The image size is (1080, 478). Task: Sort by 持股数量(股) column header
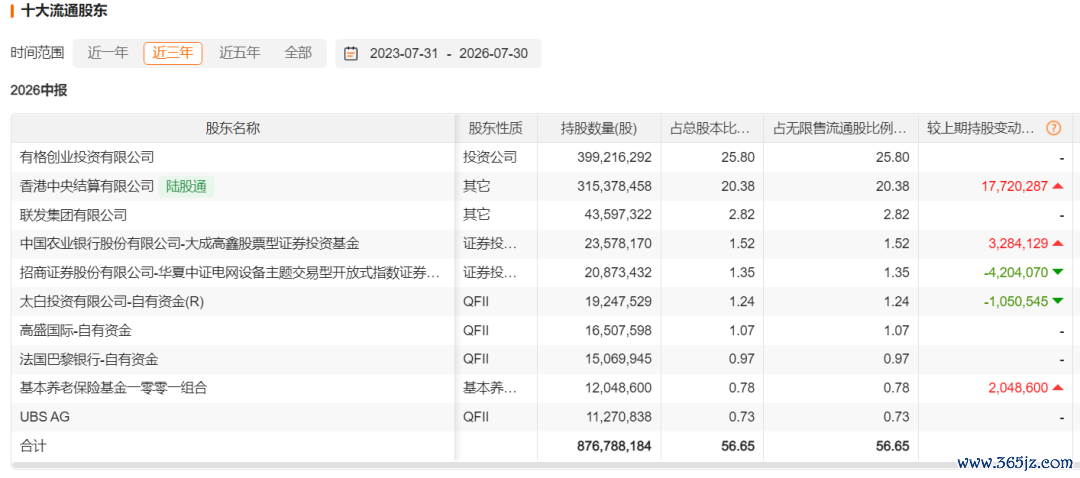pyautogui.click(x=599, y=128)
